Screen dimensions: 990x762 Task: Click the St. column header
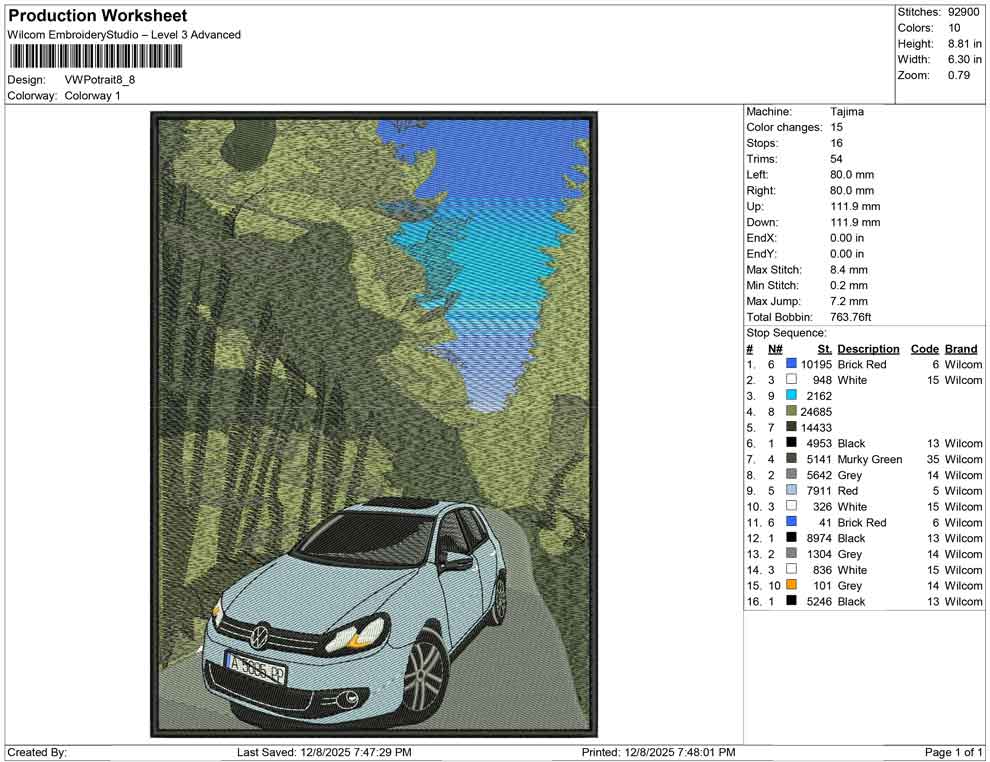(x=823, y=348)
